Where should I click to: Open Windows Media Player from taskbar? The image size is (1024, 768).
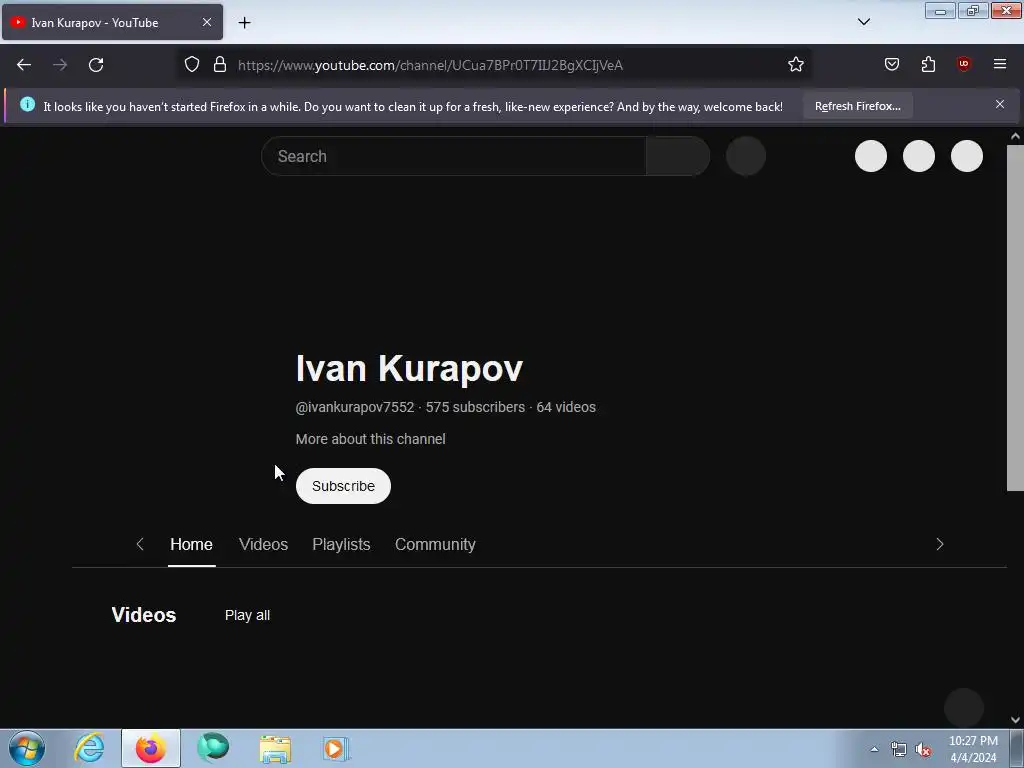(336, 748)
